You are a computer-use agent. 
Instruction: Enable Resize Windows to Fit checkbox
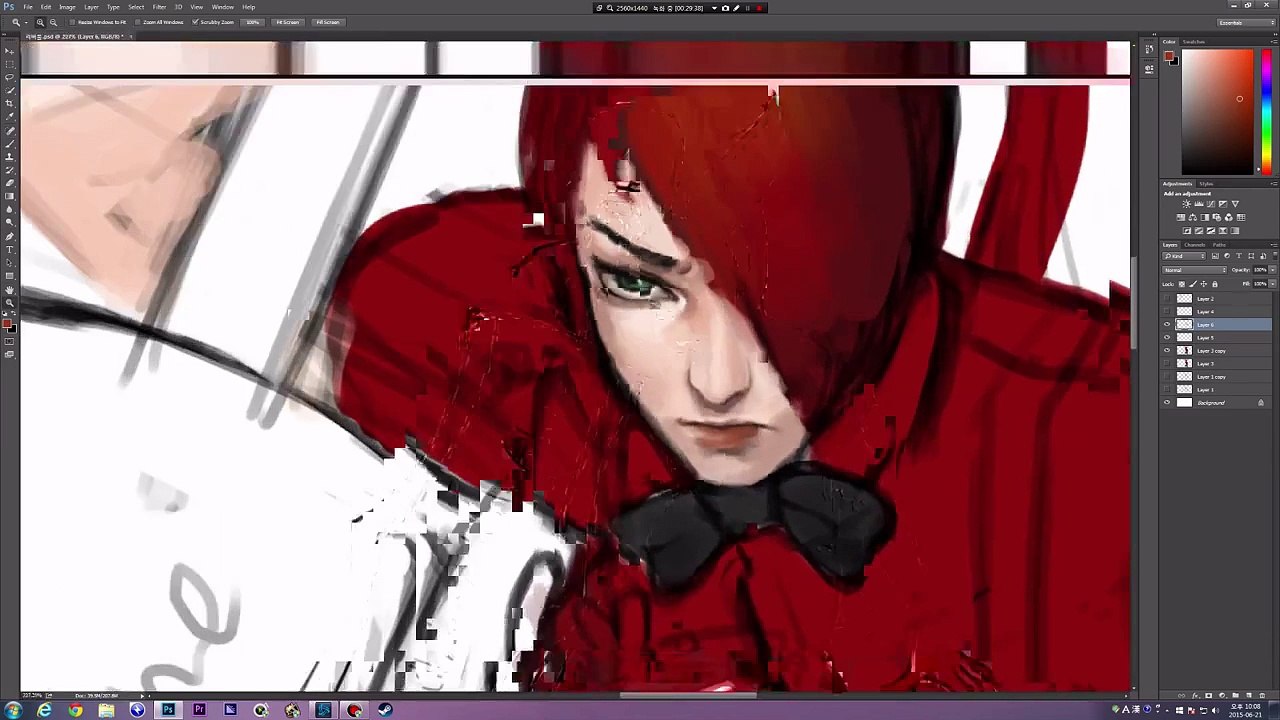(74, 22)
